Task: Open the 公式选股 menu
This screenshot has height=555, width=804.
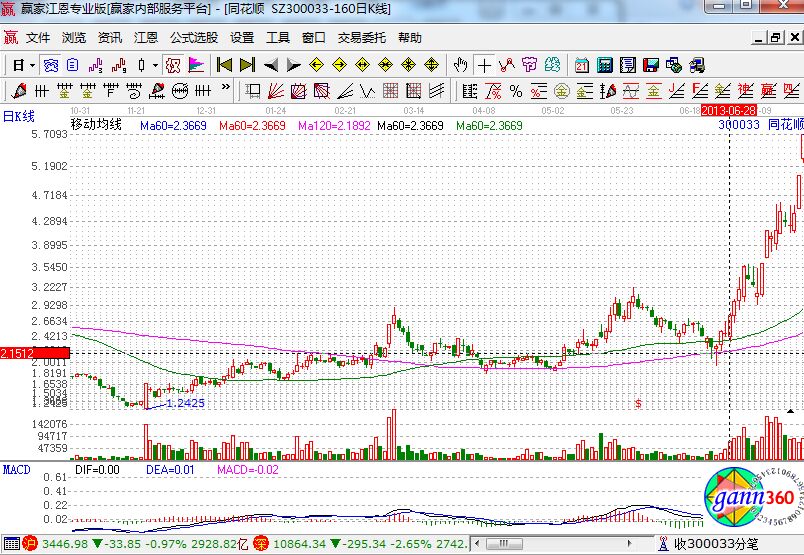Action: pos(193,38)
